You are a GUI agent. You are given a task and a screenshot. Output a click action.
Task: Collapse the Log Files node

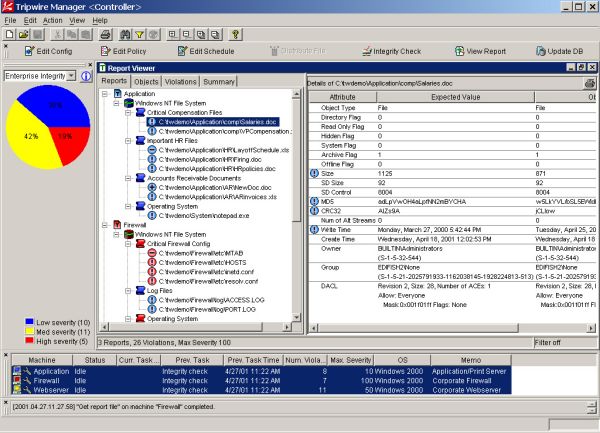[128, 291]
